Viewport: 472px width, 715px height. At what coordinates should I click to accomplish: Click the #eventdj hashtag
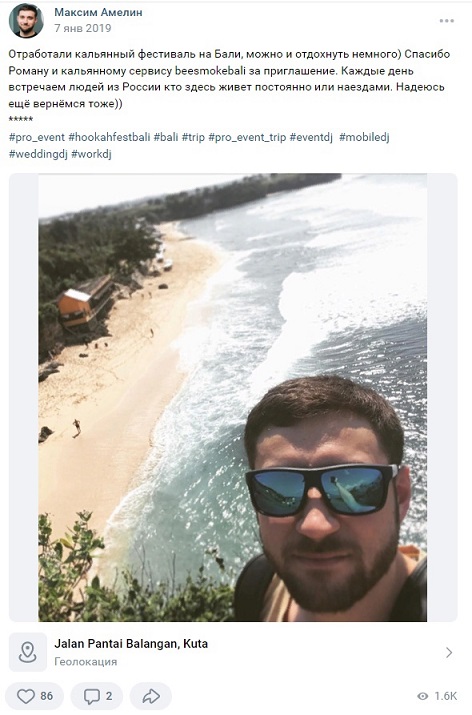311,137
